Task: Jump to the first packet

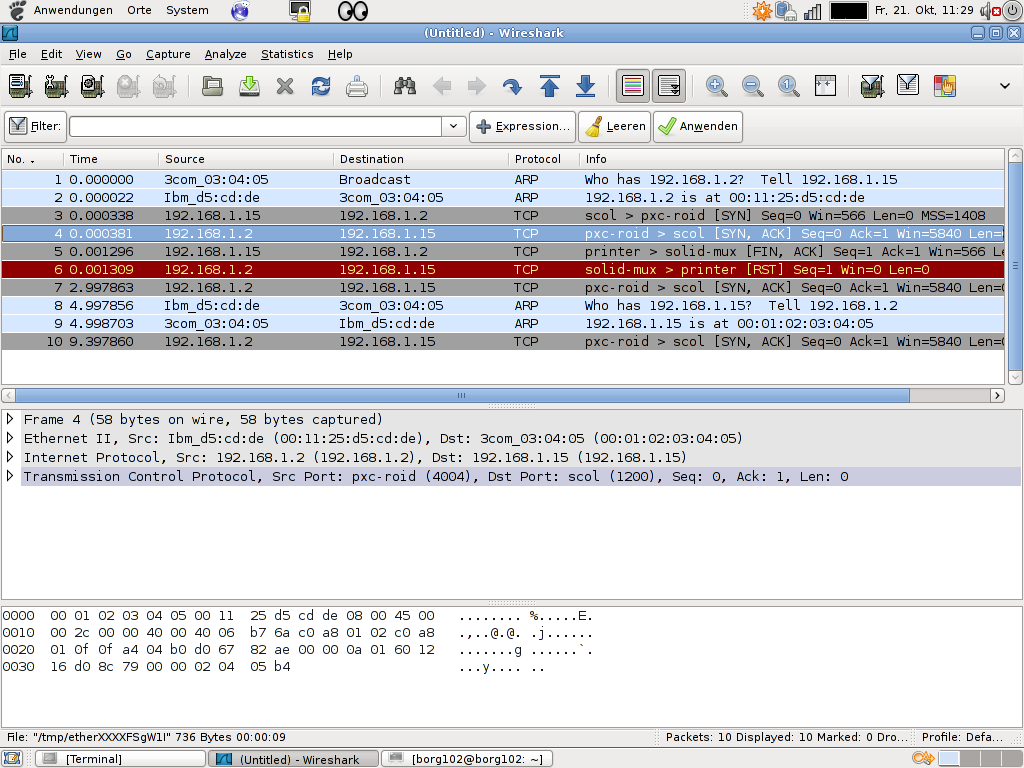Action: pos(549,86)
